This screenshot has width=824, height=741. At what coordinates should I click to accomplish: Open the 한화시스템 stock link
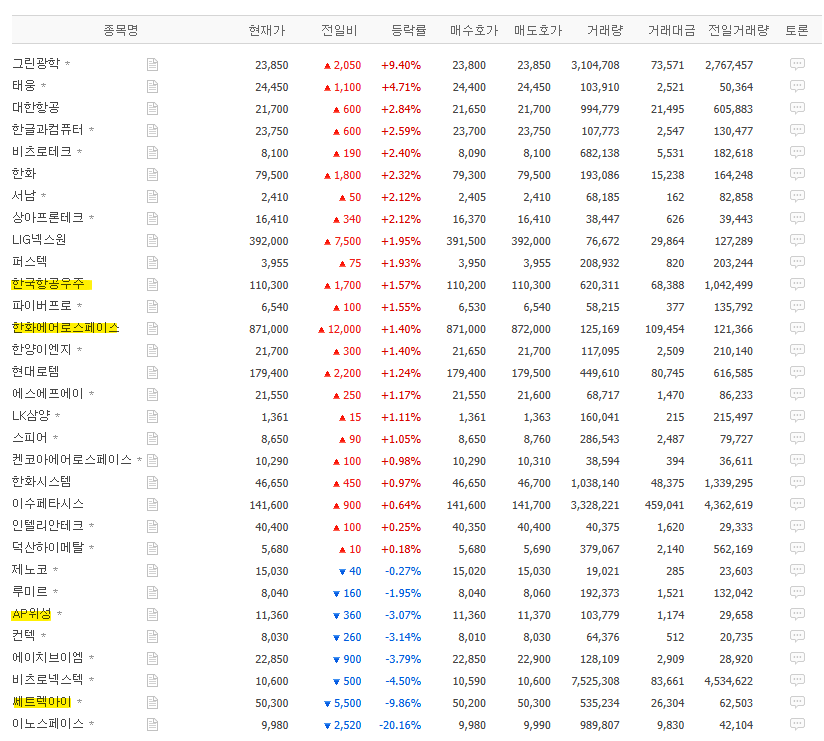pos(42,481)
